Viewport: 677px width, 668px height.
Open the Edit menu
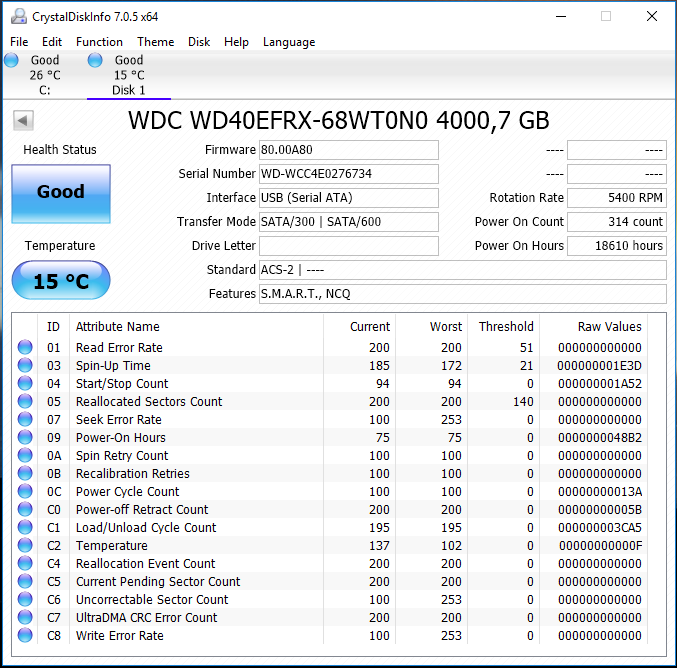coord(52,42)
